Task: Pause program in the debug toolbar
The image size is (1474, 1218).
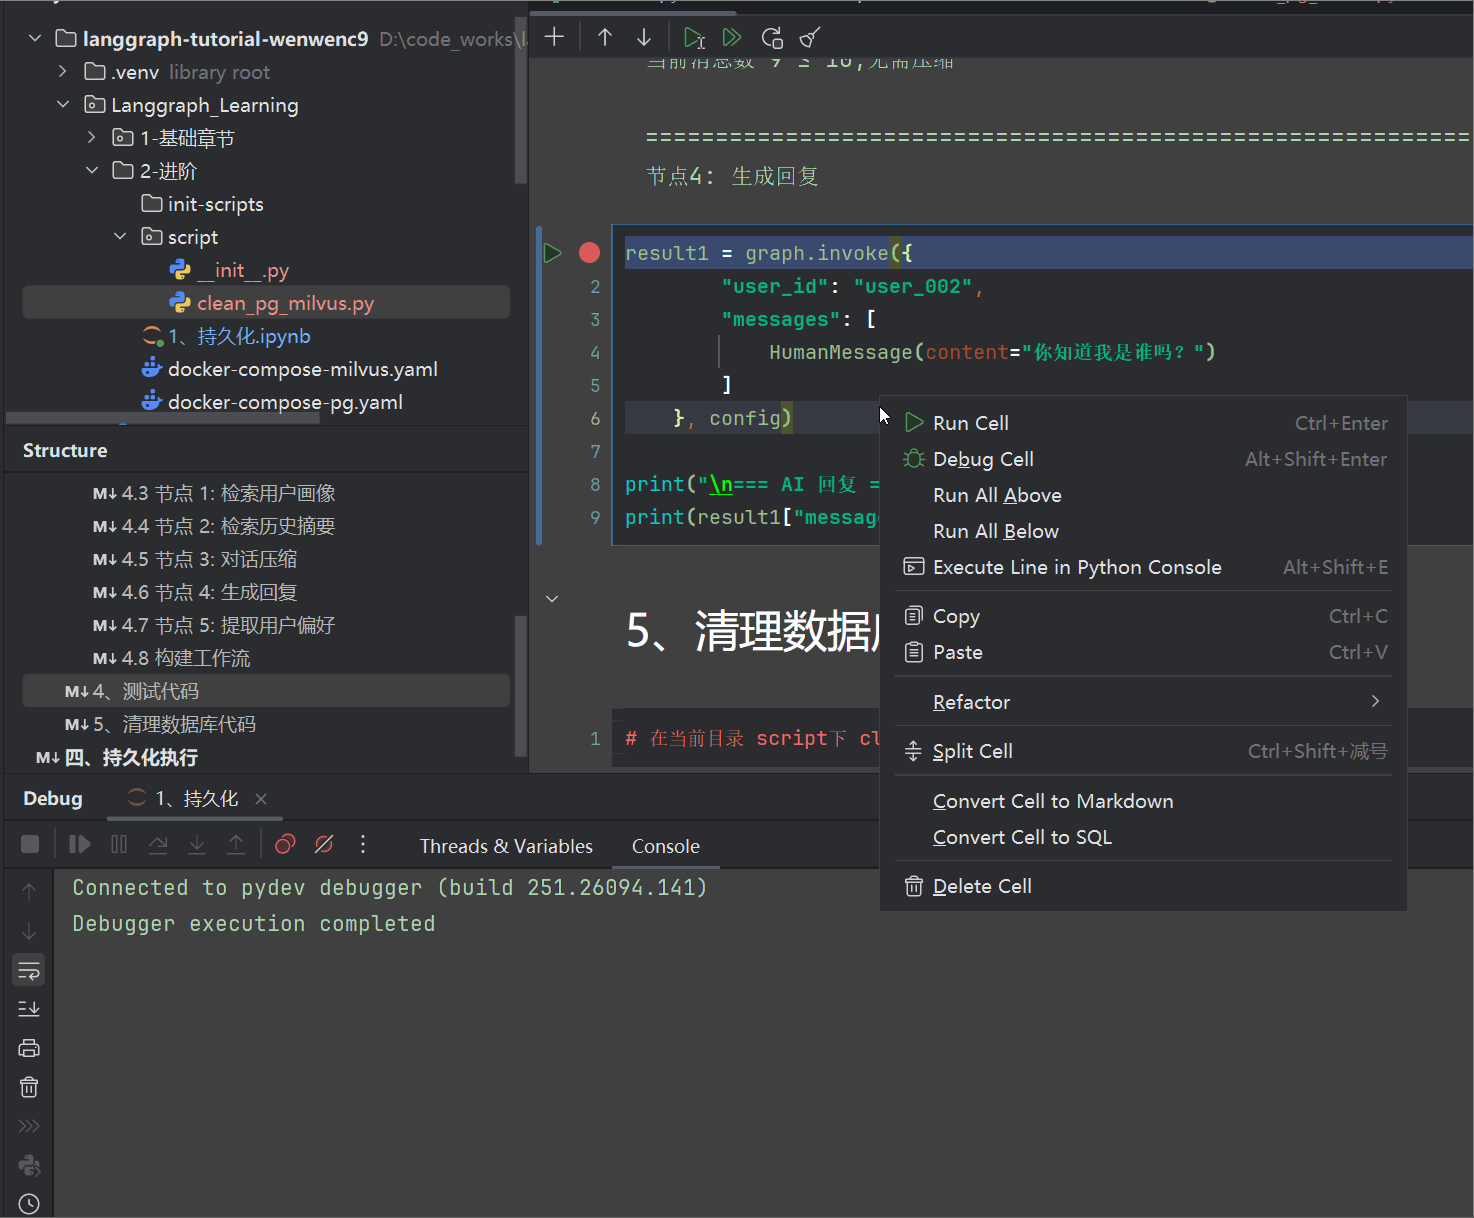Action: [119, 844]
